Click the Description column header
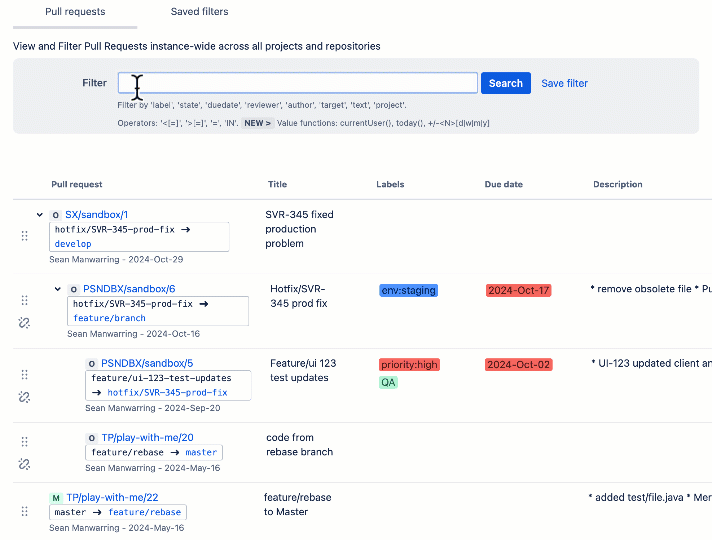Viewport: 712px width, 540px height. tap(618, 184)
